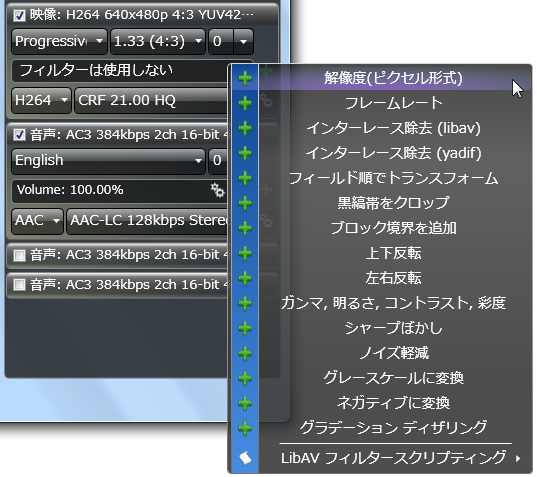Click the green plus icon beside 上下反転

point(245,253)
